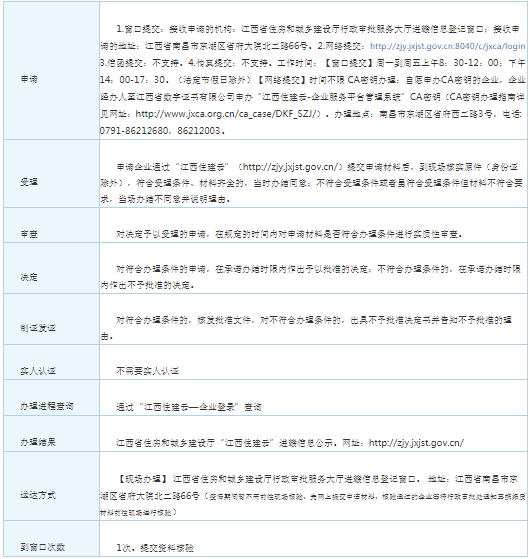Open the zjy.jxjst.gov.cn:8040 login link

447,46
